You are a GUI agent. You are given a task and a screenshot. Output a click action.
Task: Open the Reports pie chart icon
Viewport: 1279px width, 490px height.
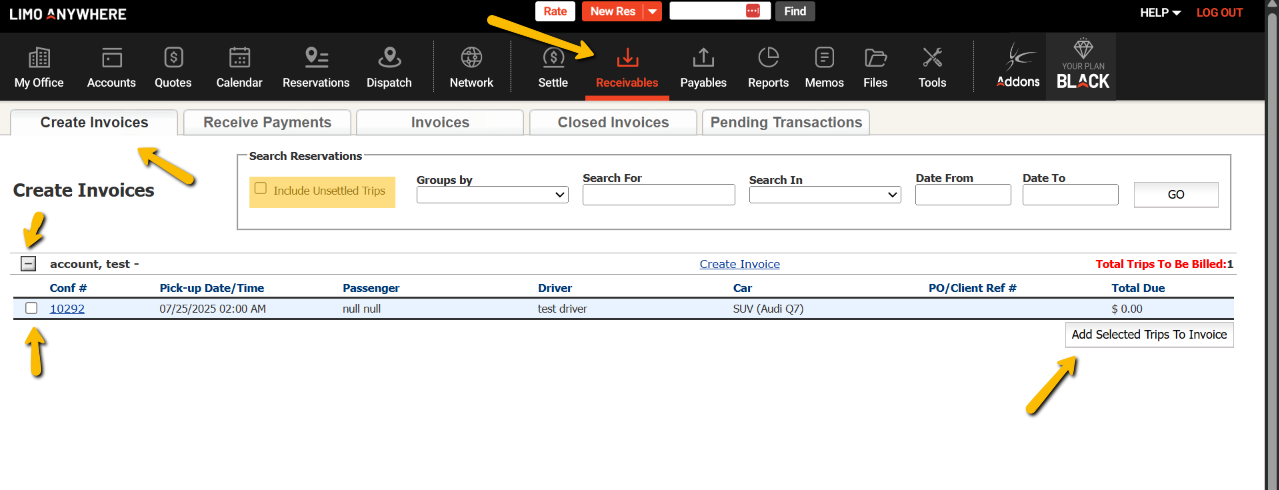pos(768,58)
